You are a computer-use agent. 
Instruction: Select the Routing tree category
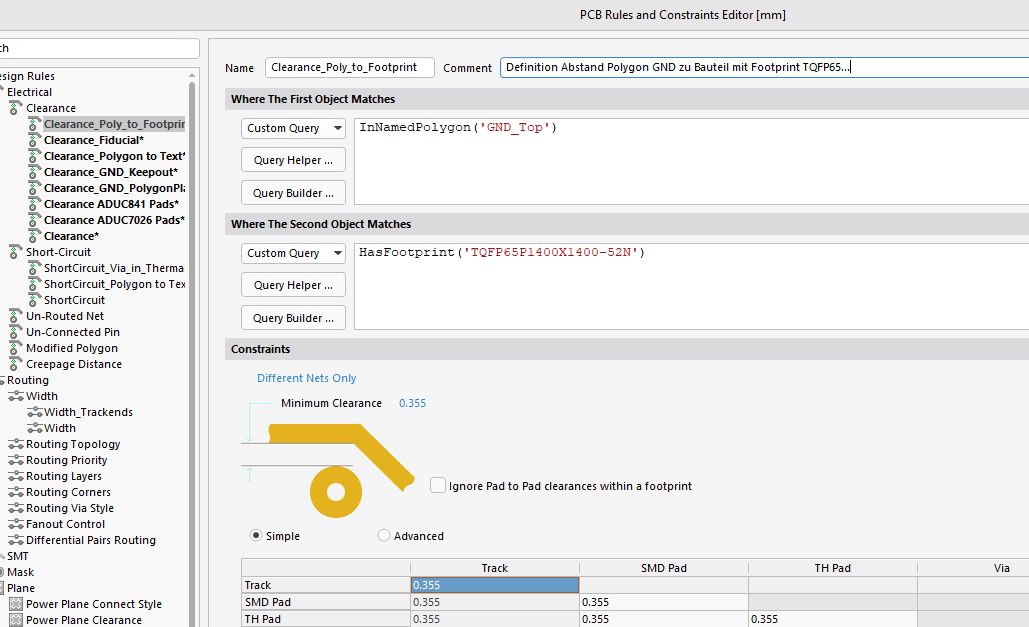pos(28,380)
